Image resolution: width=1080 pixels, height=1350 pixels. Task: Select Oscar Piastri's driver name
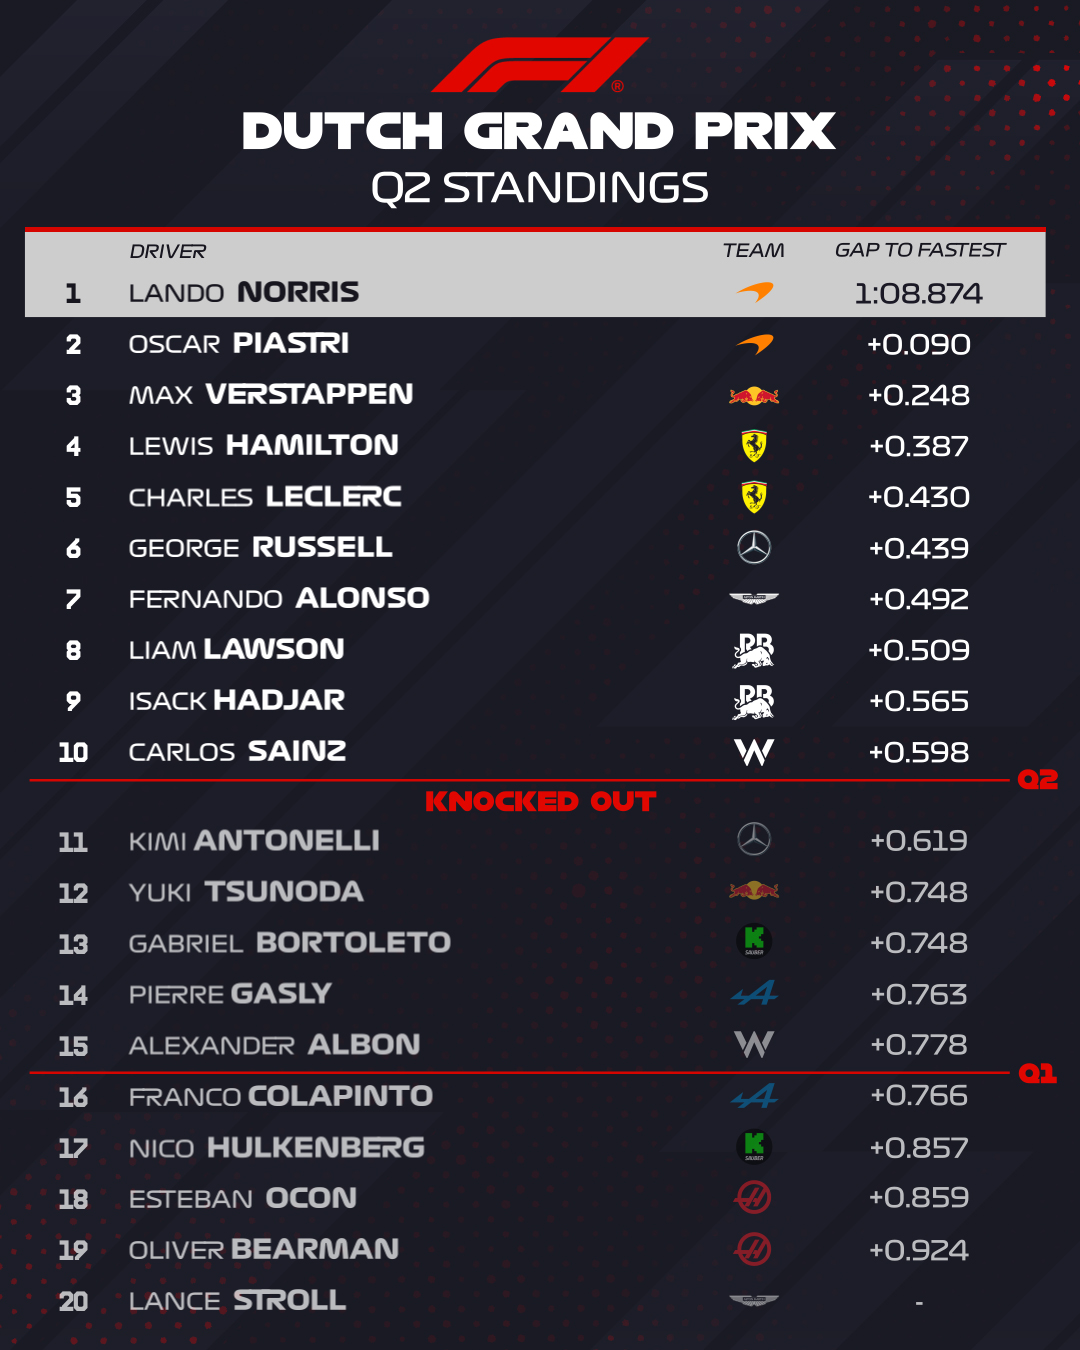[239, 344]
